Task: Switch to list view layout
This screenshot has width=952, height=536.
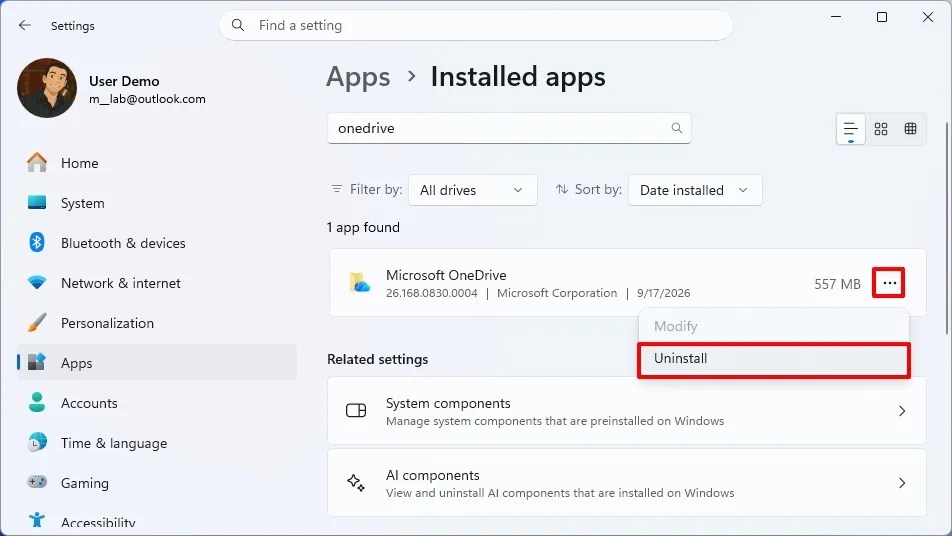Action: pos(851,129)
